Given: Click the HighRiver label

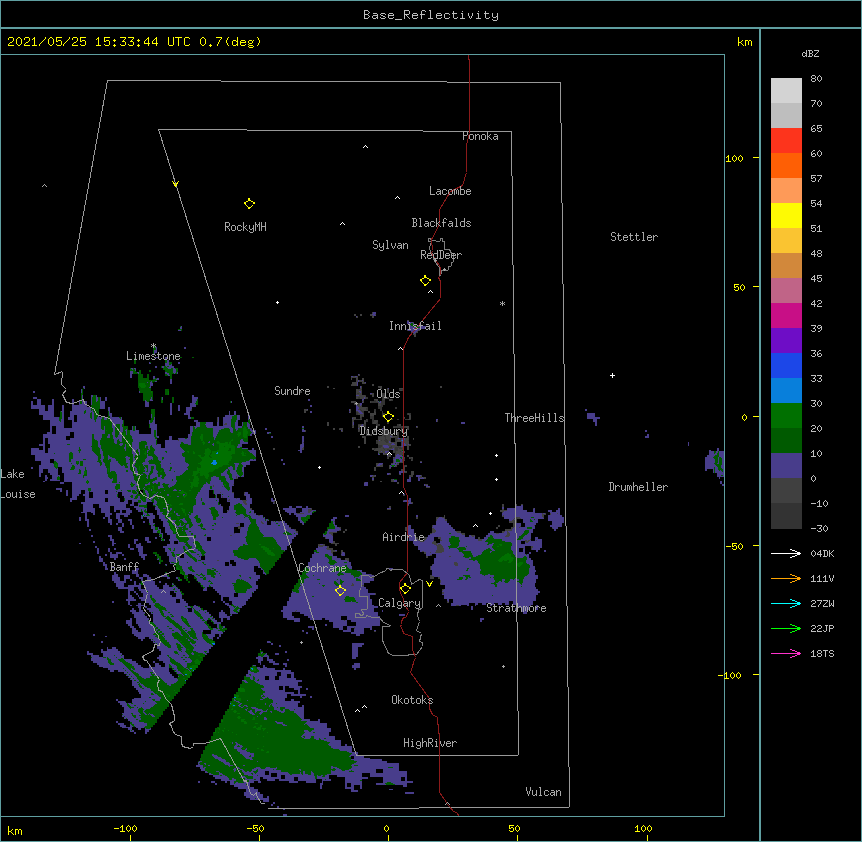Looking at the screenshot, I should (430, 743).
